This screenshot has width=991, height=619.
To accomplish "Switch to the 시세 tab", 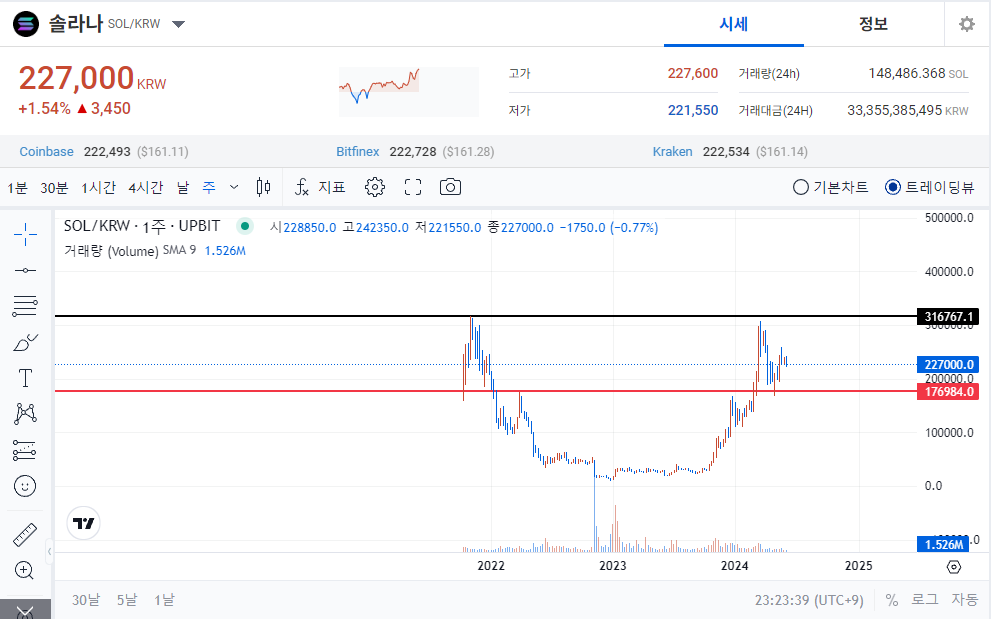I will click(734, 24).
